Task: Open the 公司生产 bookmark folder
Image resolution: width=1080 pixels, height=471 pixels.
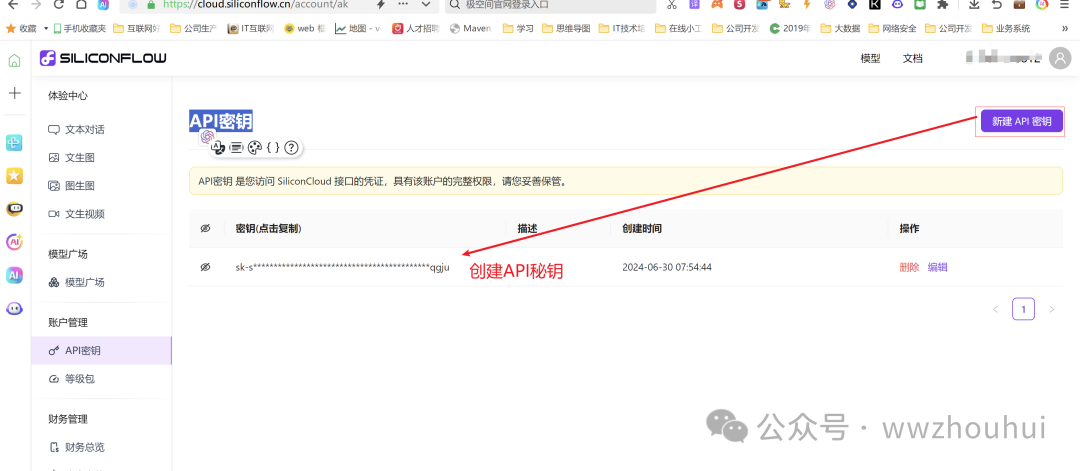Action: click(194, 28)
